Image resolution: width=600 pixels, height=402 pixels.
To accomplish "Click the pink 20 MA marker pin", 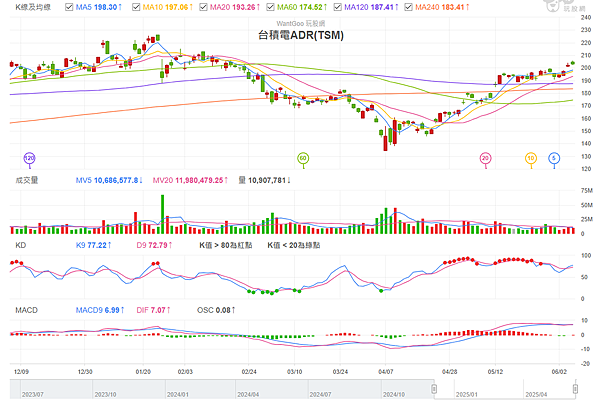I will point(485,159).
